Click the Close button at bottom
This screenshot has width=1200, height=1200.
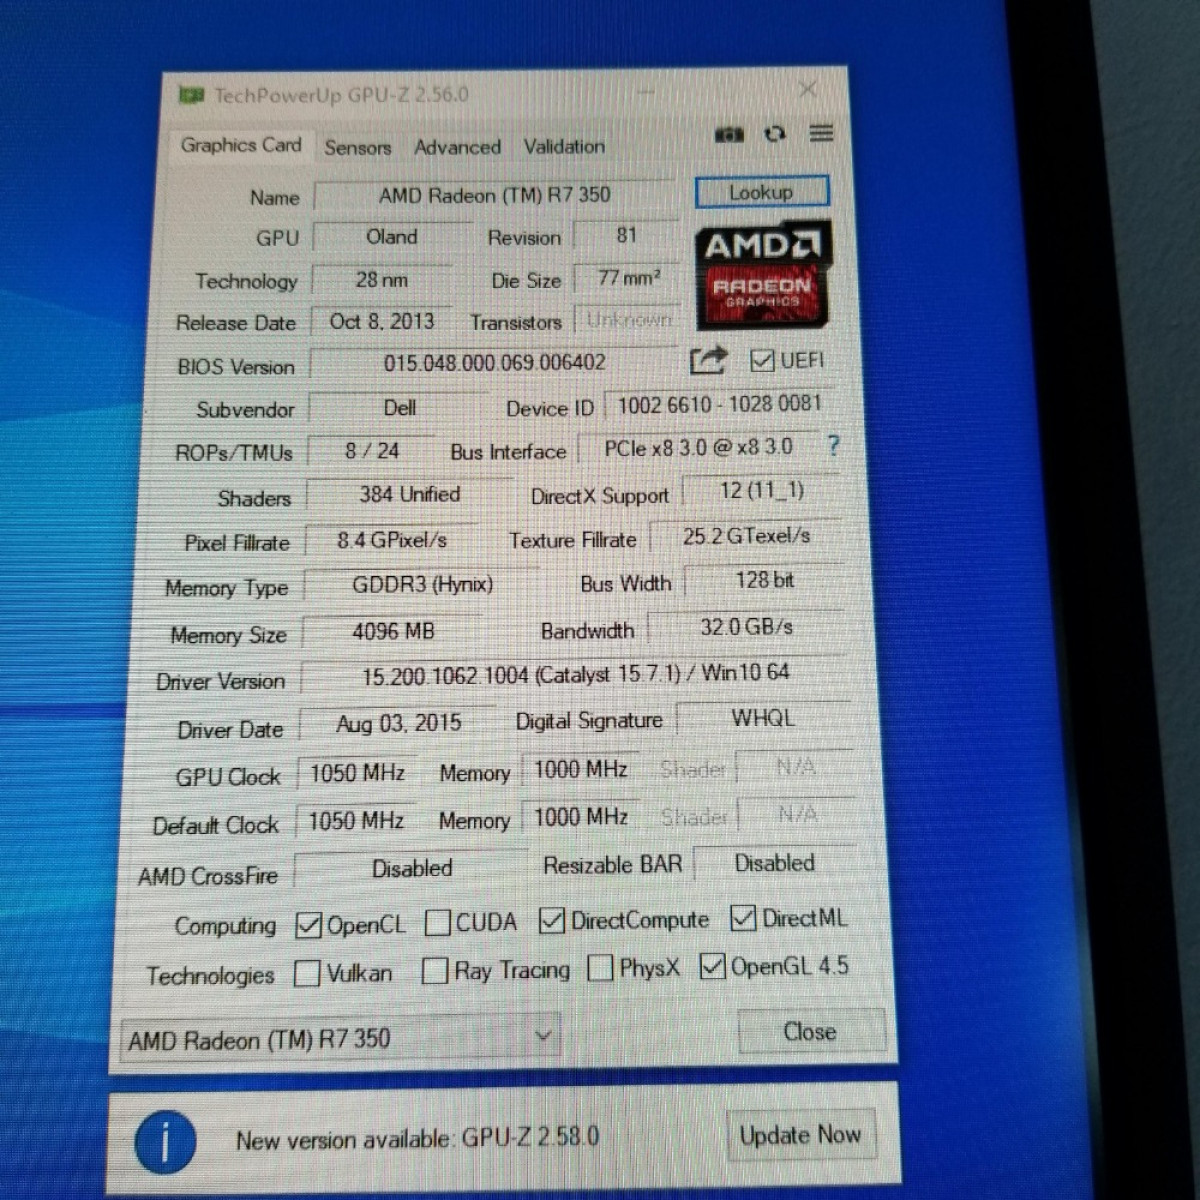click(x=811, y=1032)
